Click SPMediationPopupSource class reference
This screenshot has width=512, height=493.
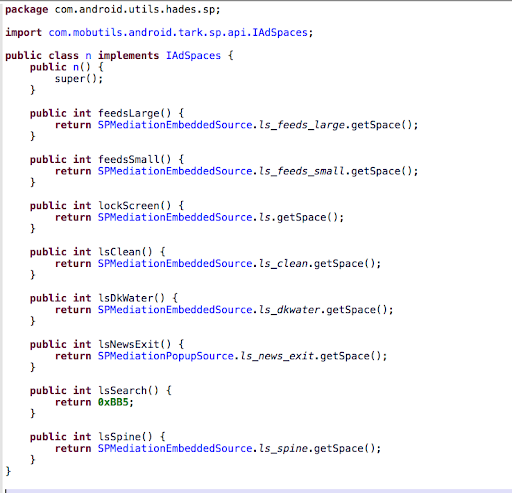[166, 356]
